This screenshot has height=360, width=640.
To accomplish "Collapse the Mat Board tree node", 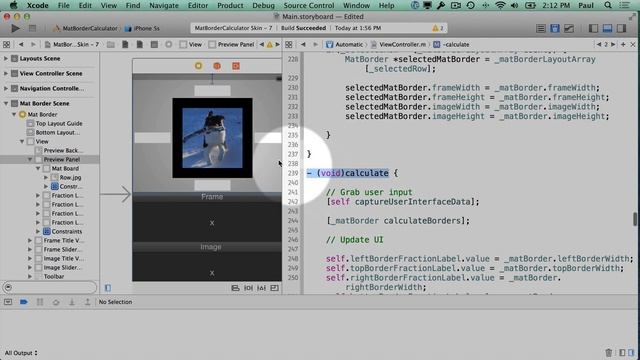I will 38,168.
